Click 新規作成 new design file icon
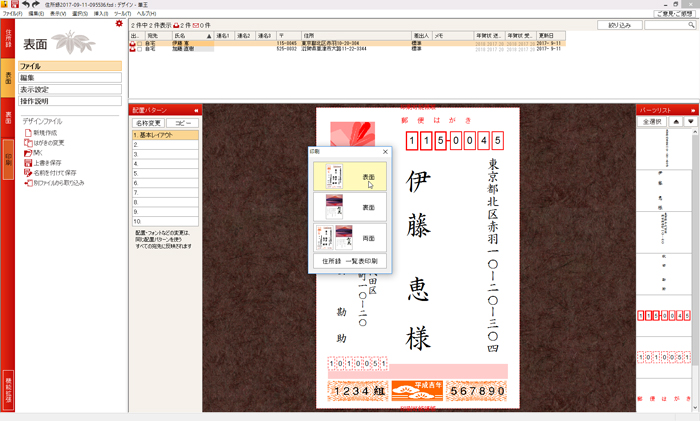Screen dimensions: 700x421 pyautogui.click(x=27, y=132)
